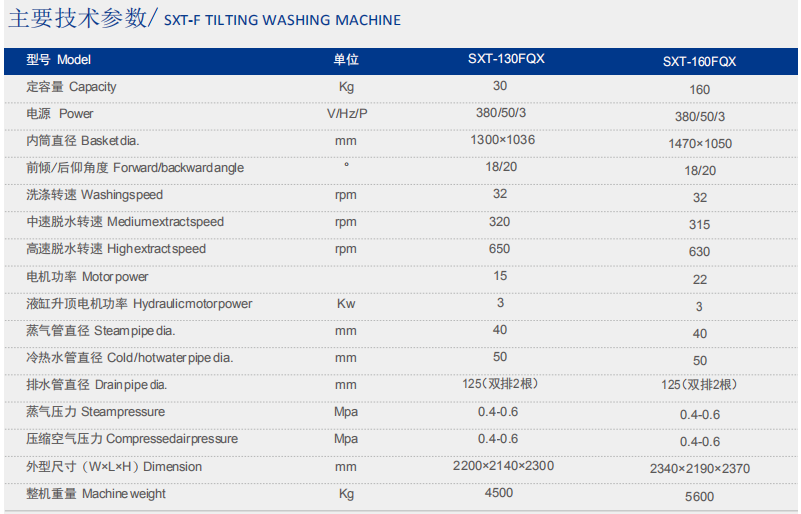Click the title 'SXT-F TILTING WASHING MACHINE'

[282, 20]
